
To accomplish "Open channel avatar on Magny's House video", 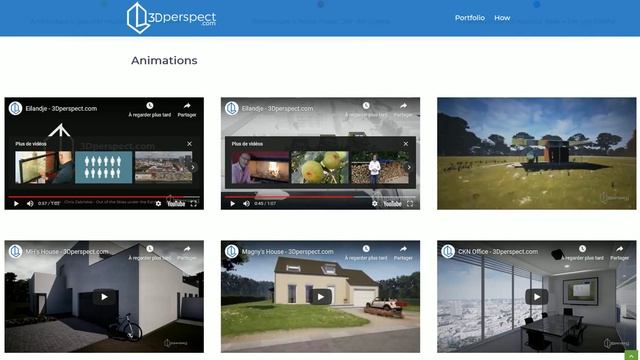I will click(232, 251).
